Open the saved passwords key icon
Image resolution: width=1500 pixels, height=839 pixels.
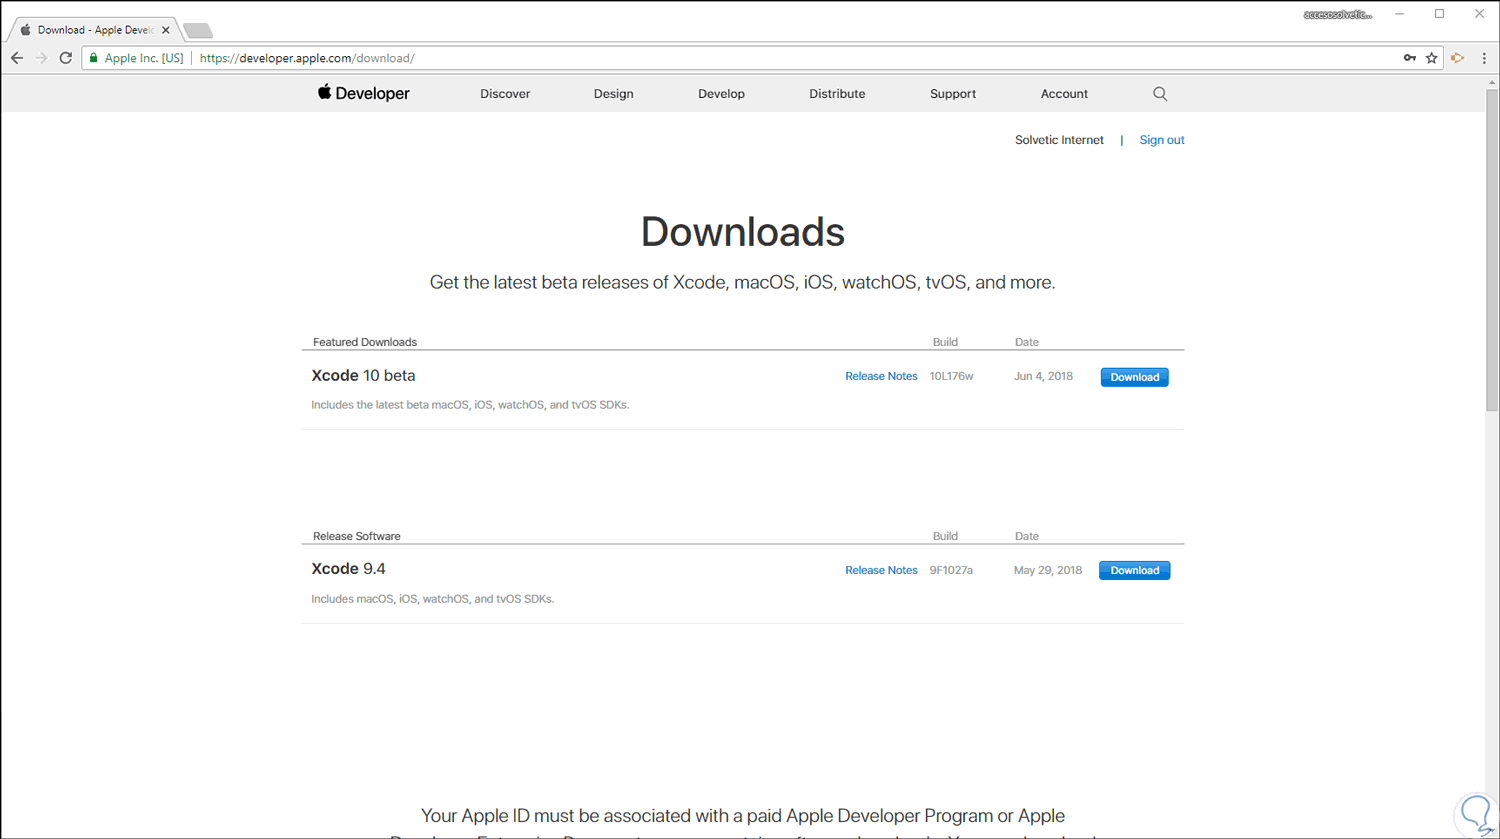coord(1409,58)
